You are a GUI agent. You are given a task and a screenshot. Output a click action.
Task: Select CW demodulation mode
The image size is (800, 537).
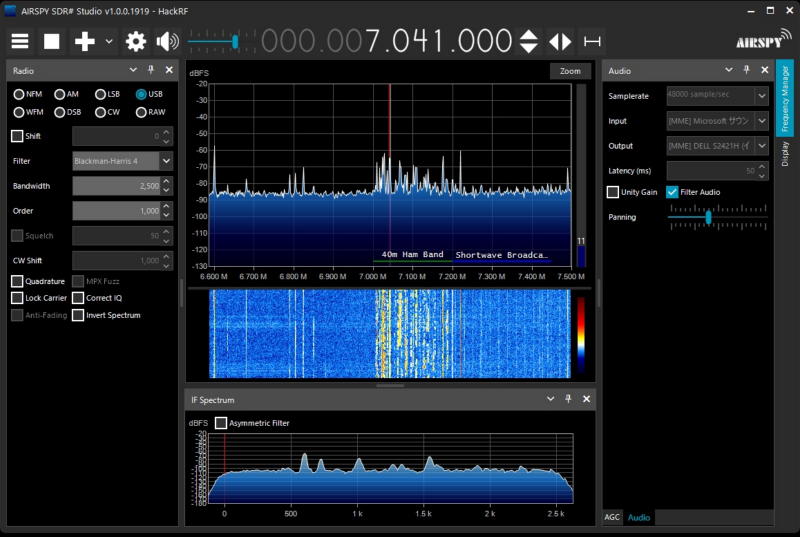click(108, 112)
